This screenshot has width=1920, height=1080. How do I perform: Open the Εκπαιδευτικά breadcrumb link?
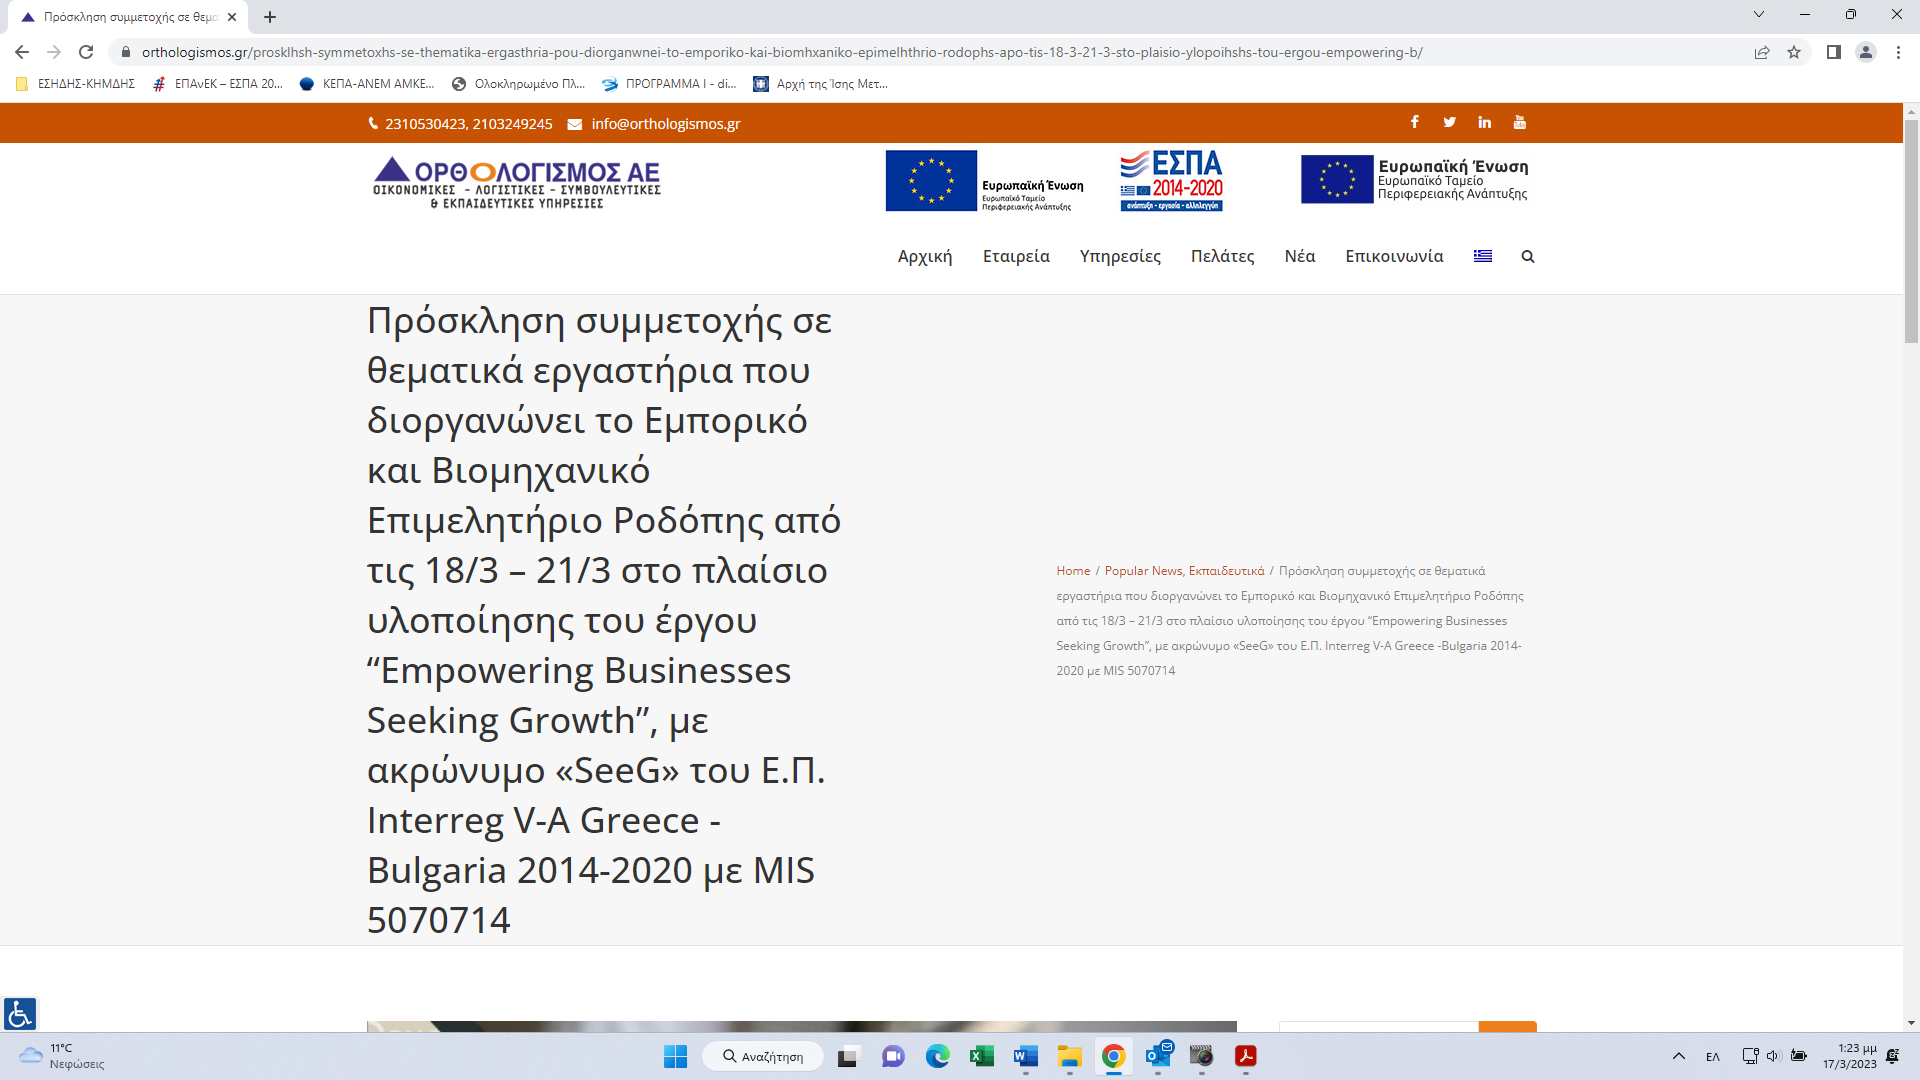coord(1226,571)
